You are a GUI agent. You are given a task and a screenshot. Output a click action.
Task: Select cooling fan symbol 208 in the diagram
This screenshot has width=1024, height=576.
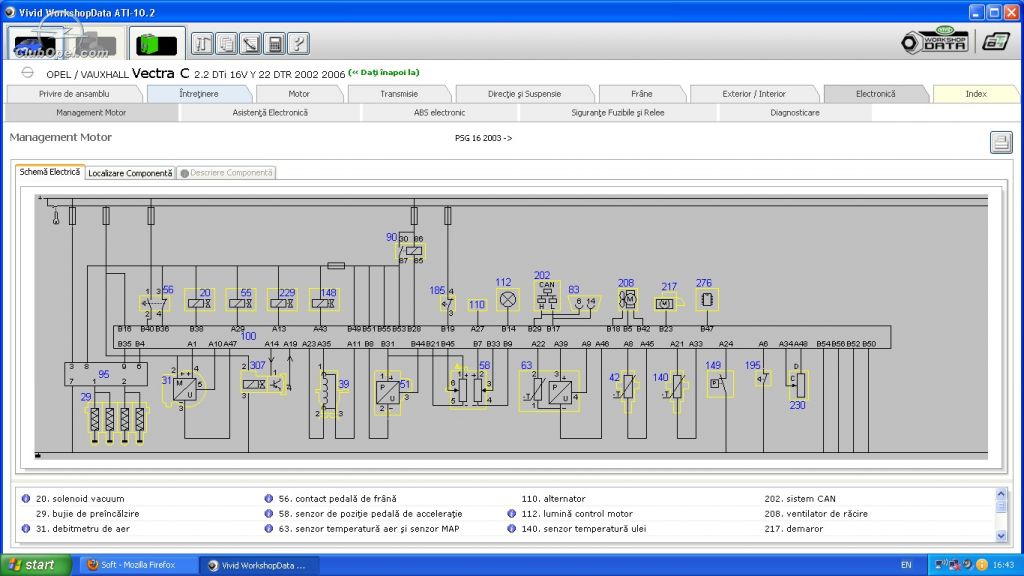click(628, 299)
